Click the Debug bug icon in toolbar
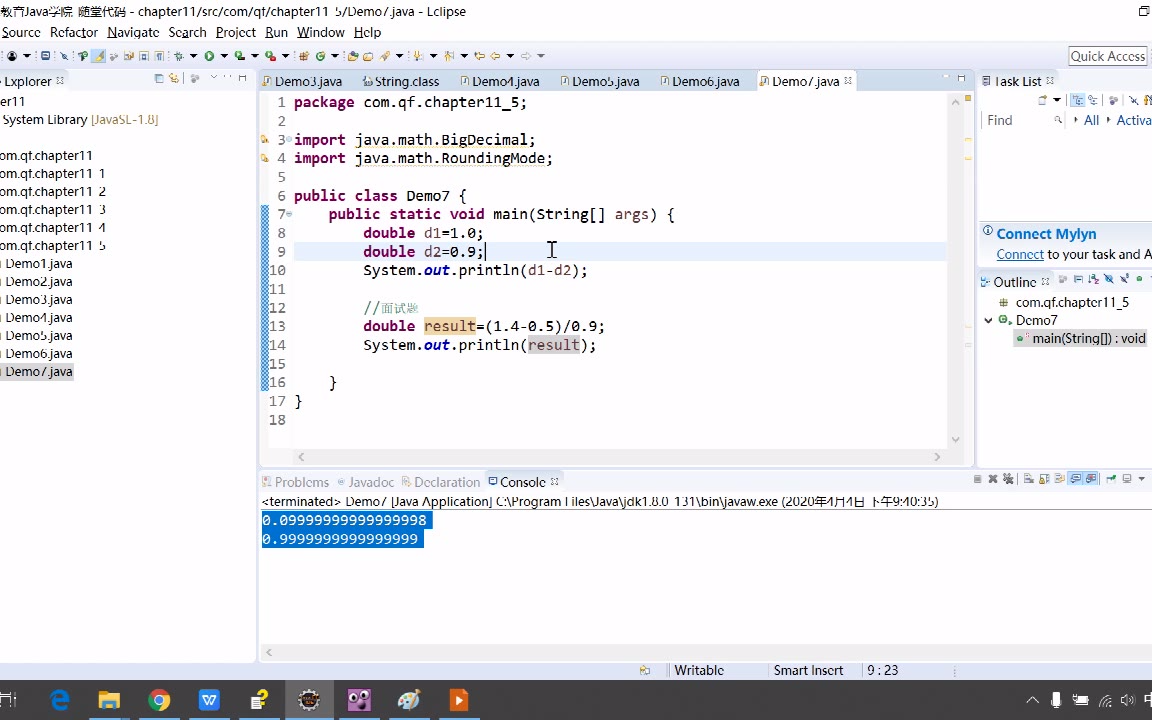 tap(179, 56)
